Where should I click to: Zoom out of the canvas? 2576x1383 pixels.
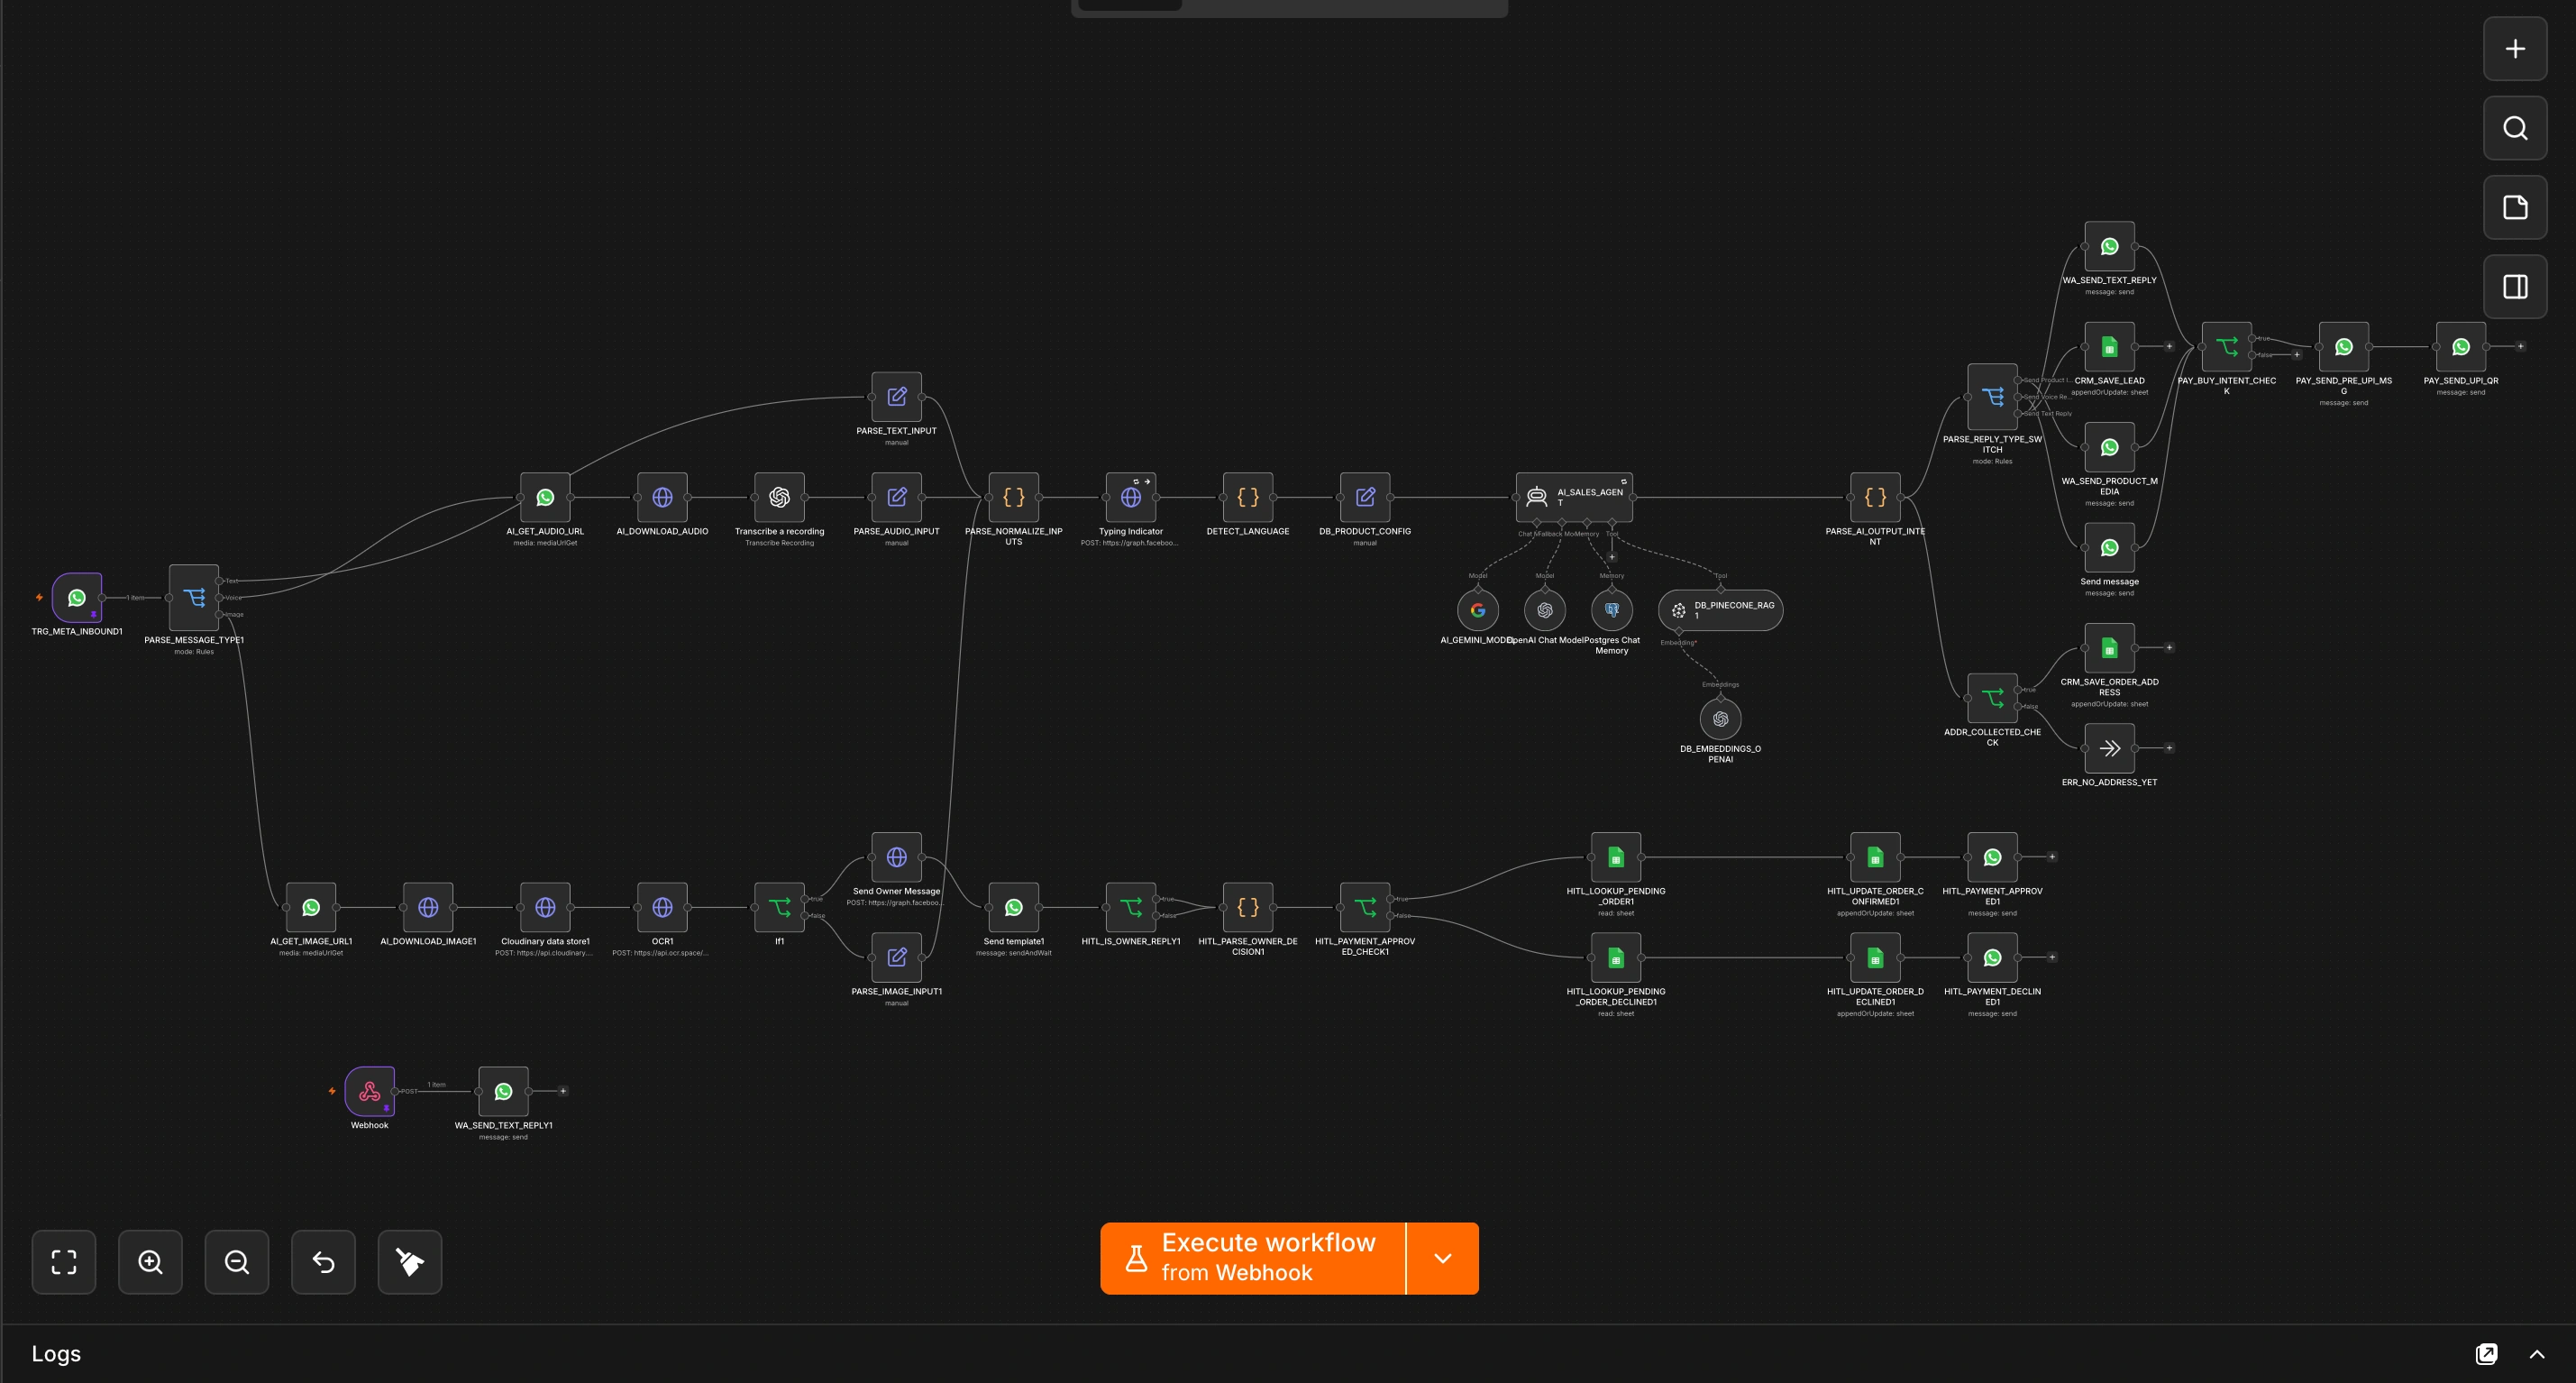237,1262
